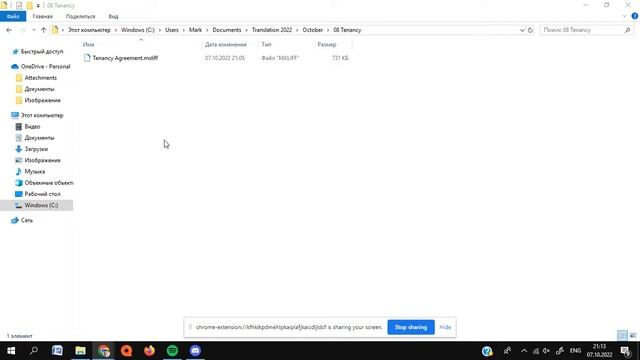Screen dimensions: 640x360
Task: Switch to large icons view layout
Action: (x=633, y=336)
